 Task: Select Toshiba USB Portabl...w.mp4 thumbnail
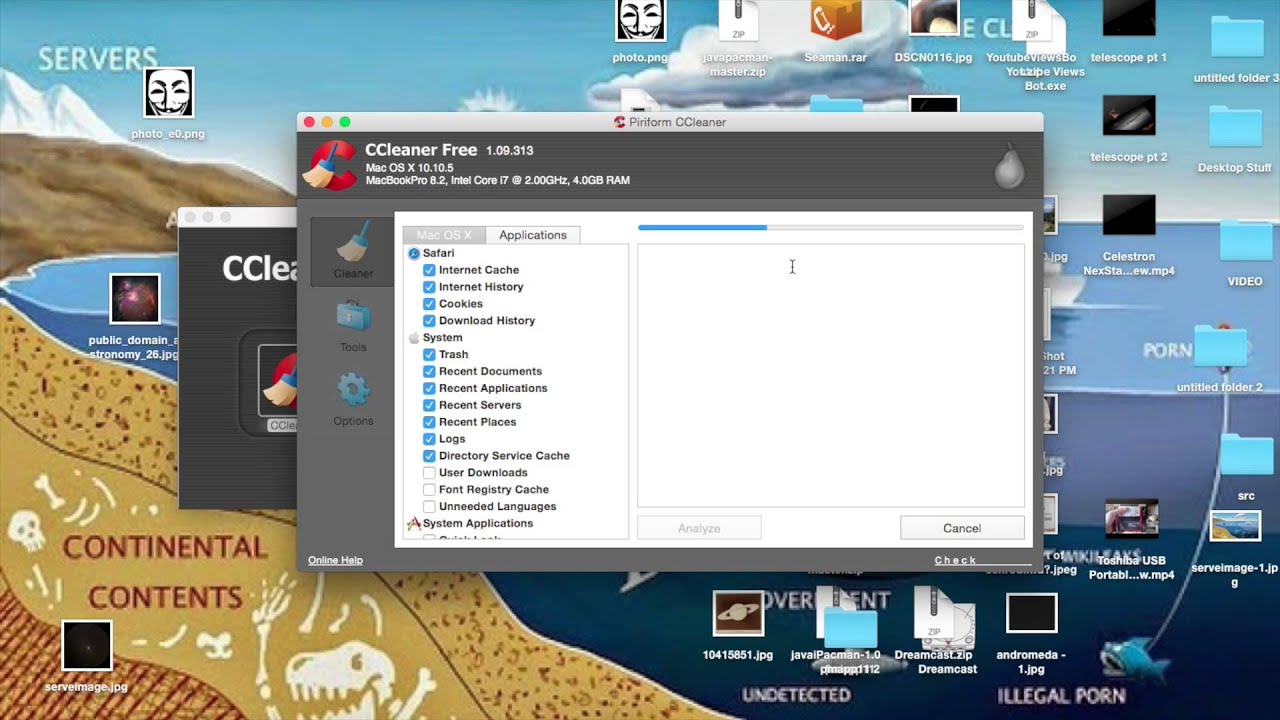[1132, 519]
